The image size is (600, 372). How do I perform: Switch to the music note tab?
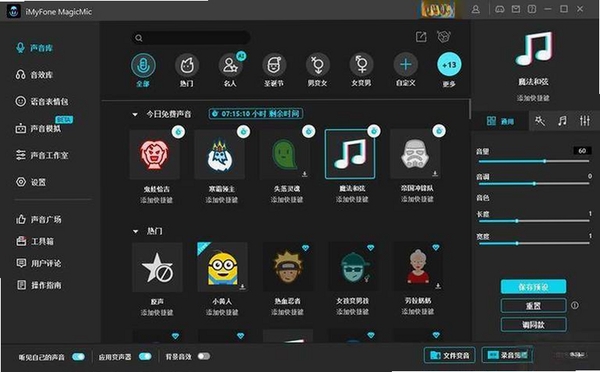562,121
